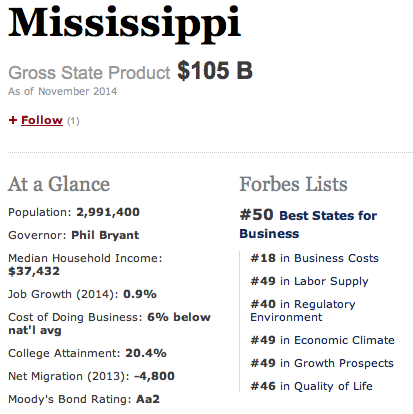Select #49 in Growth Prospects ranking

[322, 363]
